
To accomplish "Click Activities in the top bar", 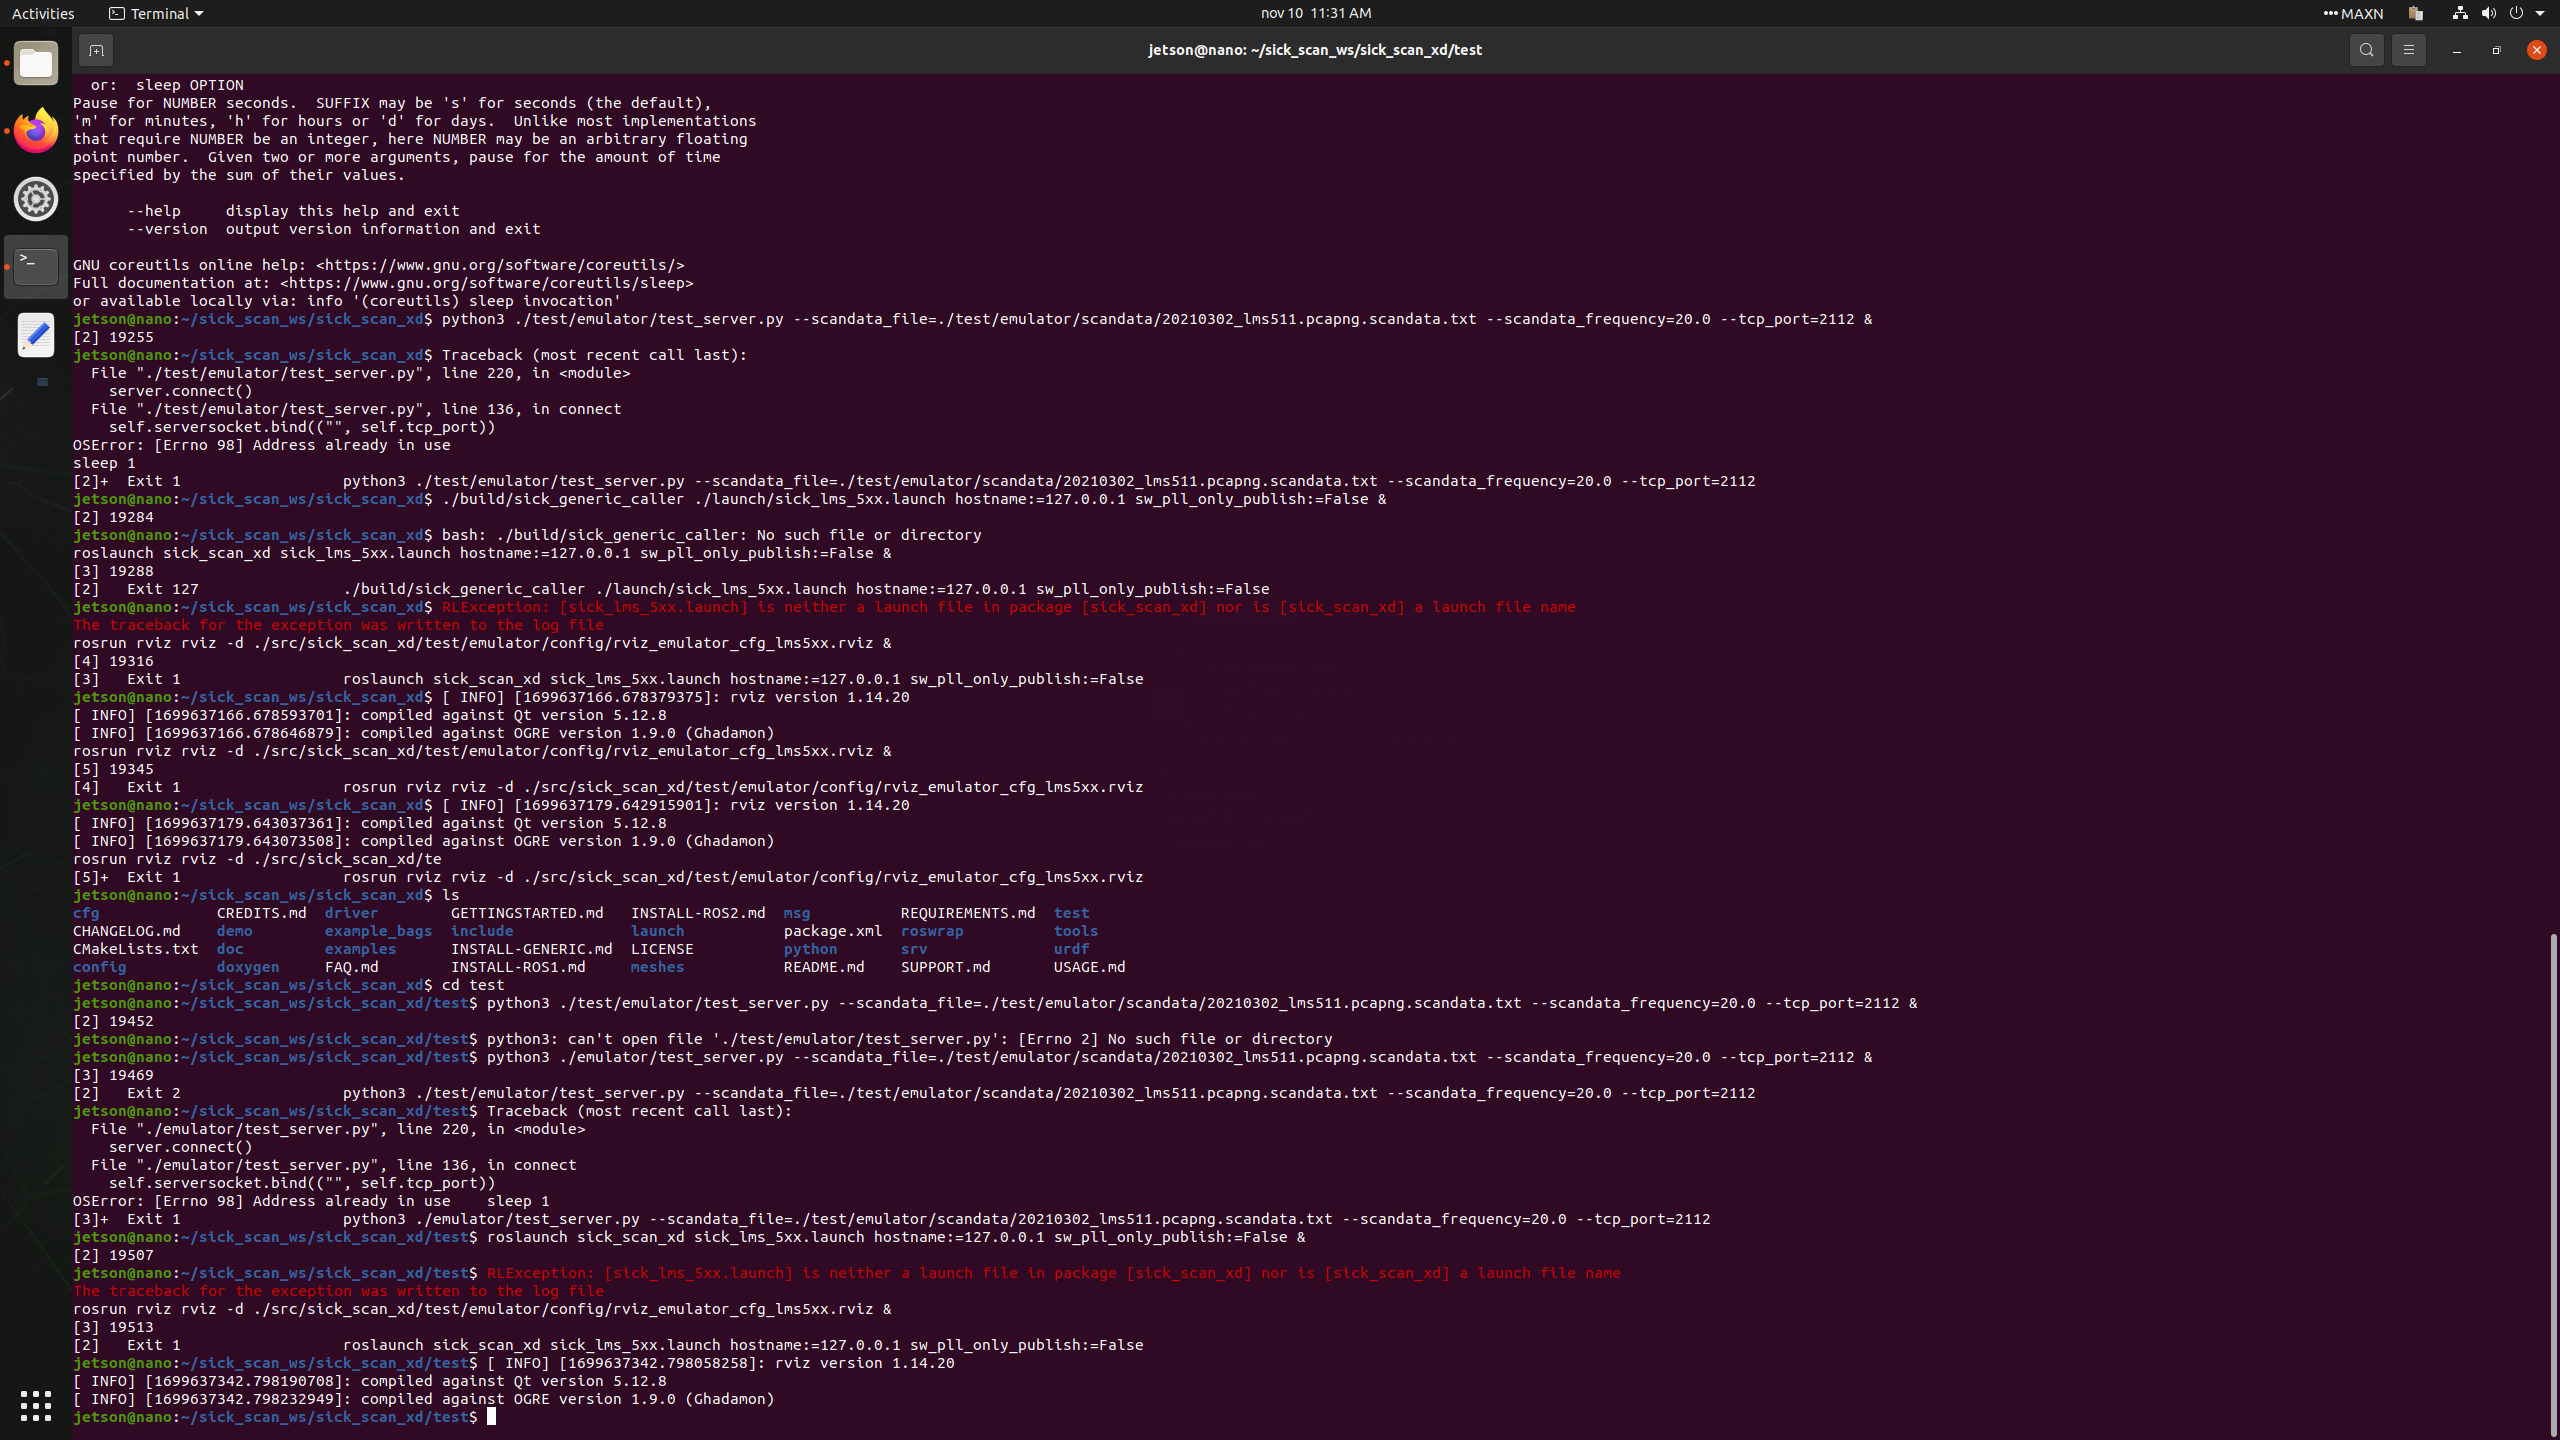I will tap(43, 13).
